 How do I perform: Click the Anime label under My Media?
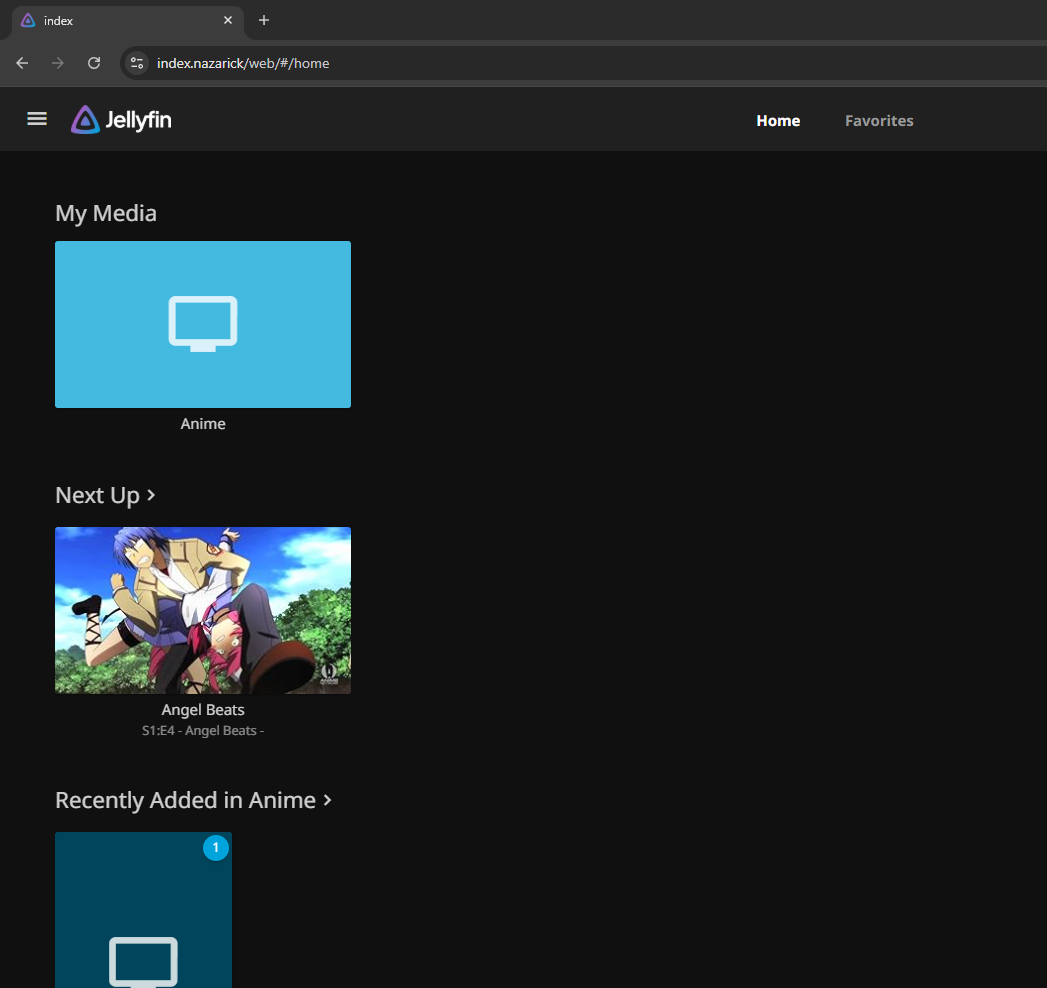[203, 424]
